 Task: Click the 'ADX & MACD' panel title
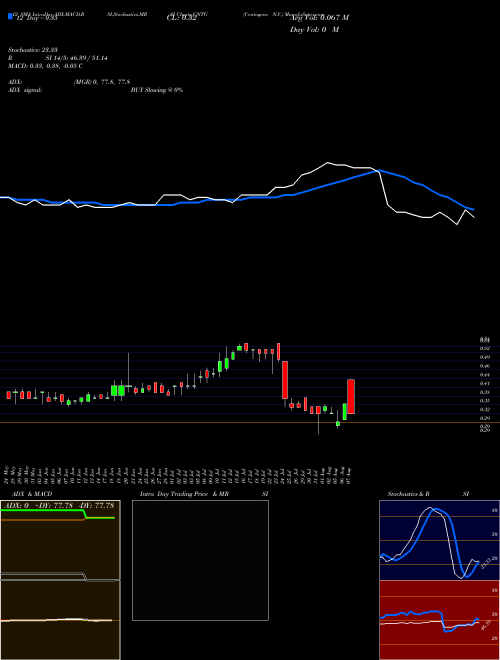click(32, 494)
